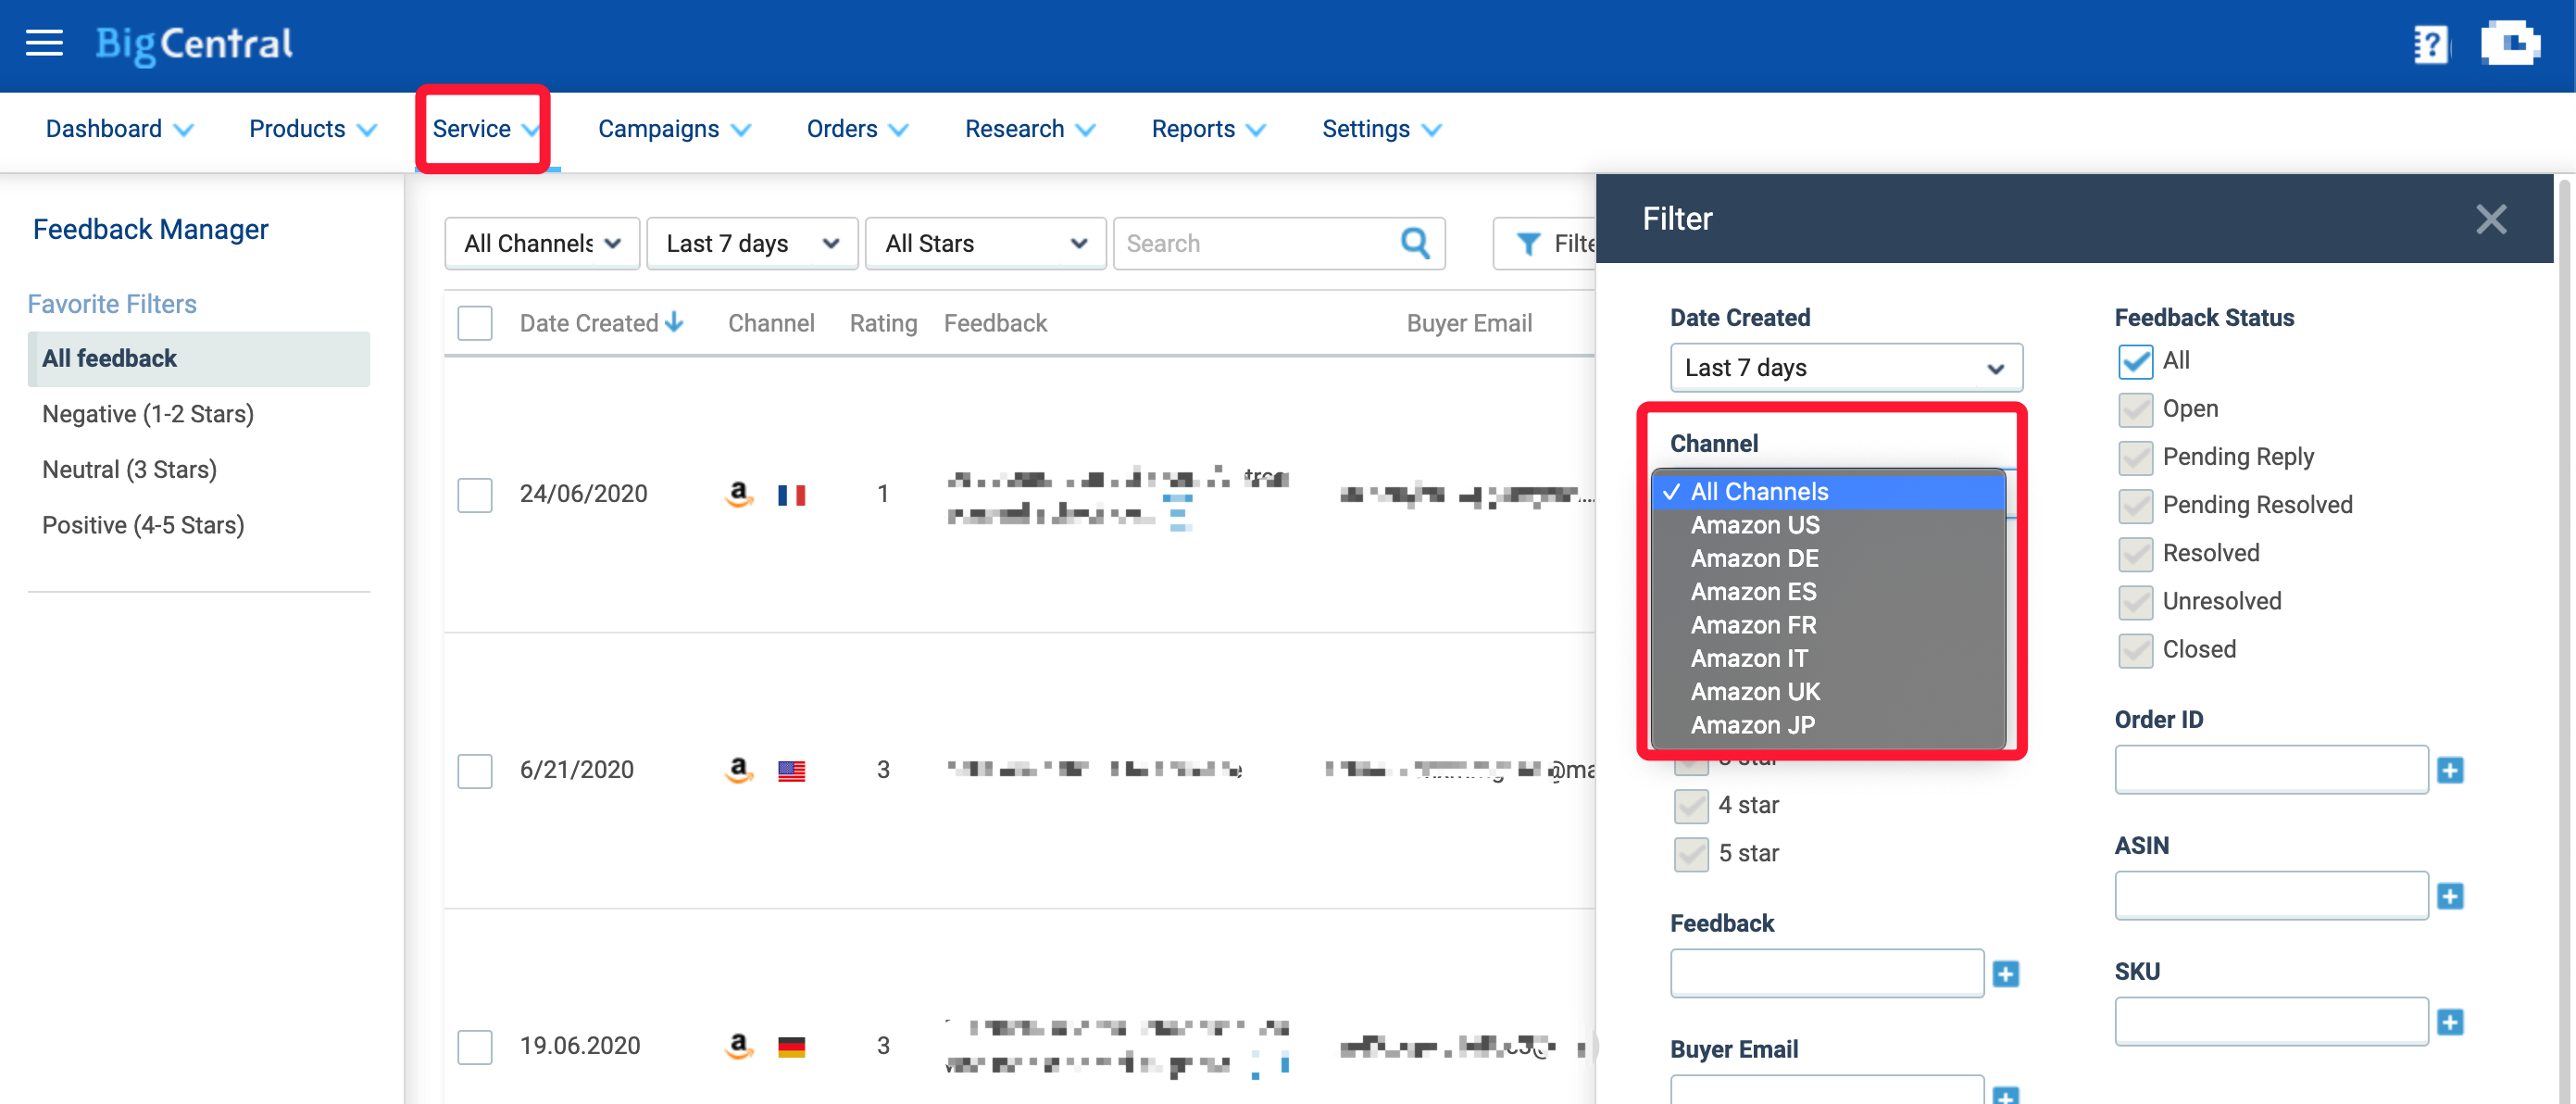Click US flag on 6/21/2020 row
The height and width of the screenshot is (1104, 2576).
click(x=791, y=771)
